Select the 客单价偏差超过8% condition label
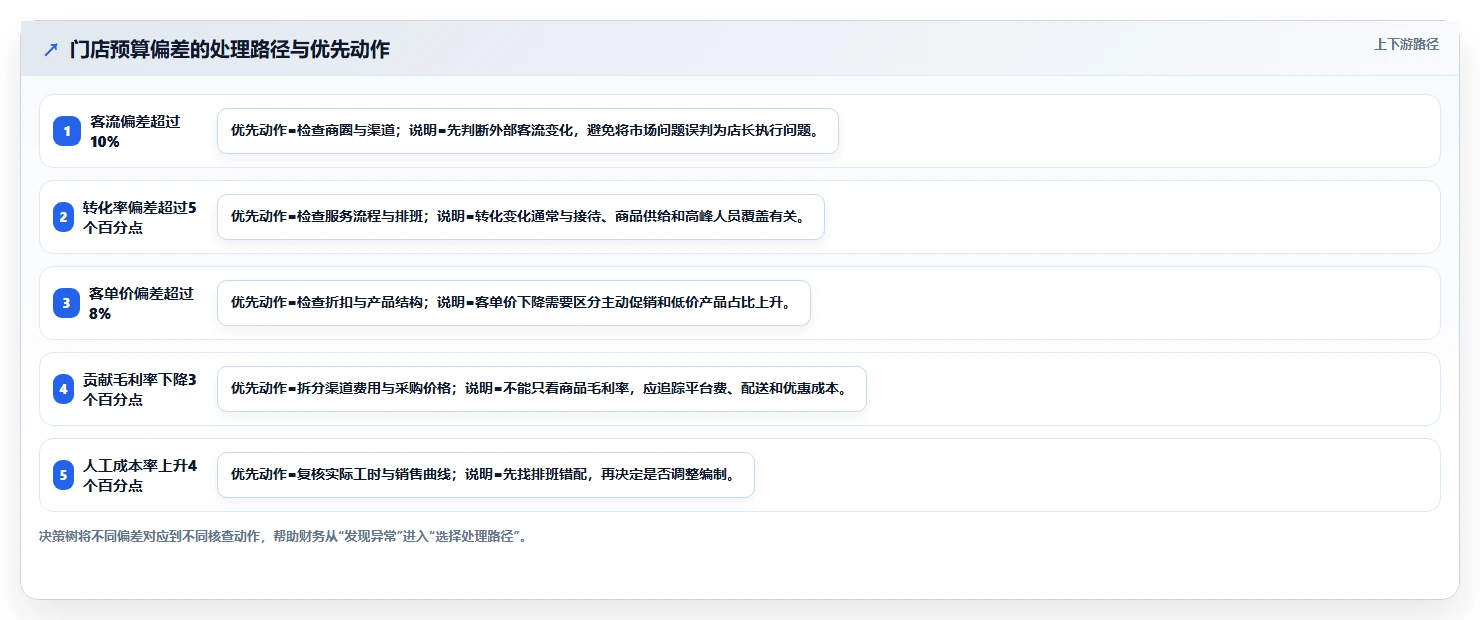This screenshot has width=1480, height=620. click(x=141, y=303)
